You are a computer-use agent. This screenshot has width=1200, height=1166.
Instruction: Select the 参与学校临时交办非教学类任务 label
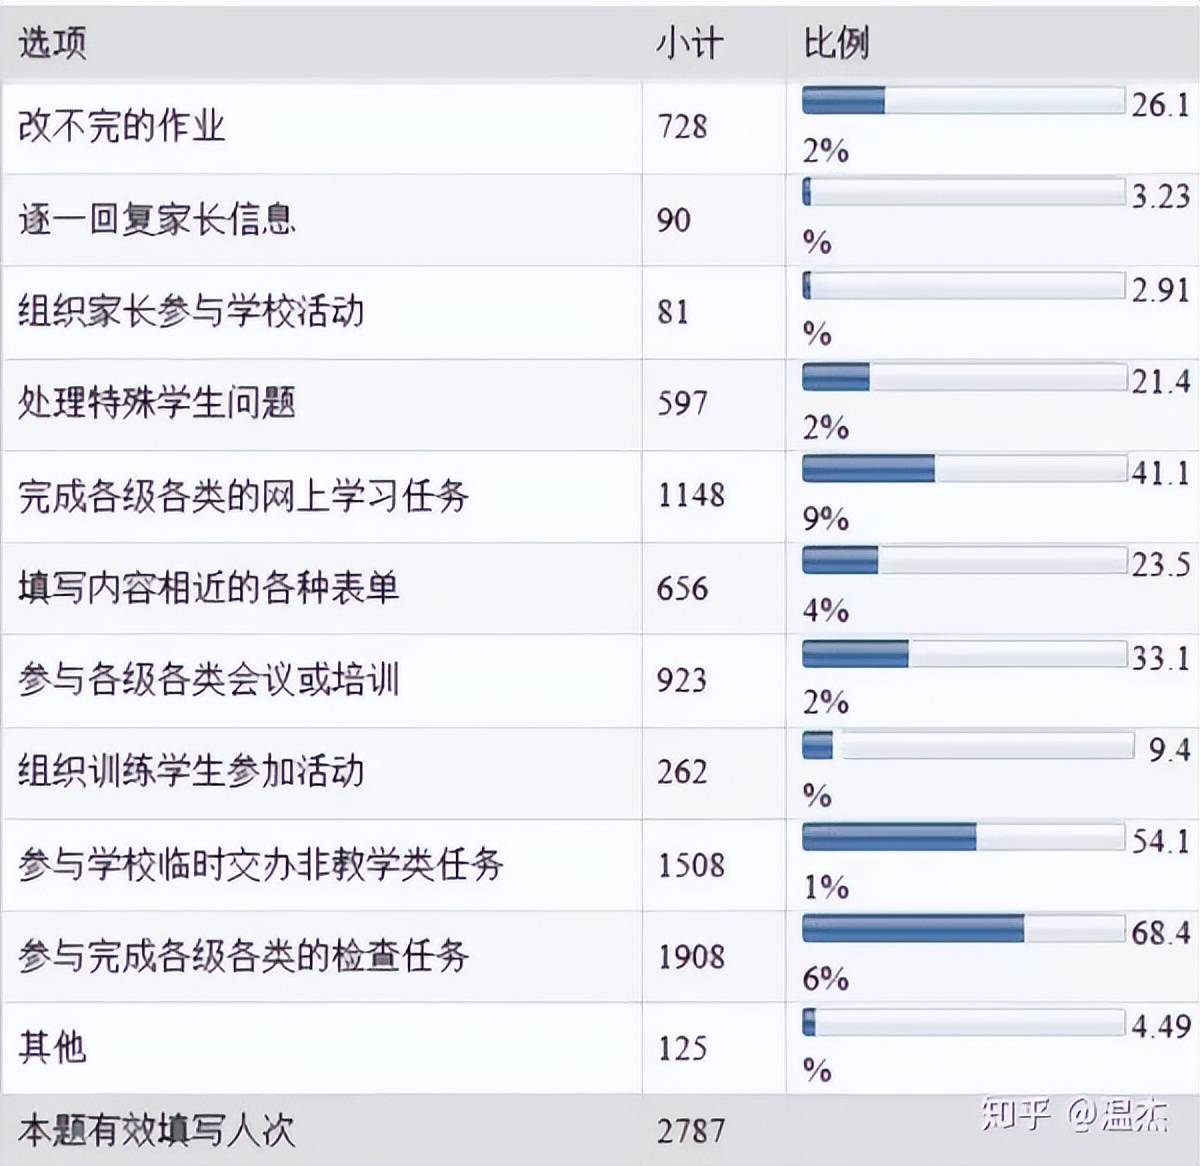click(x=260, y=864)
